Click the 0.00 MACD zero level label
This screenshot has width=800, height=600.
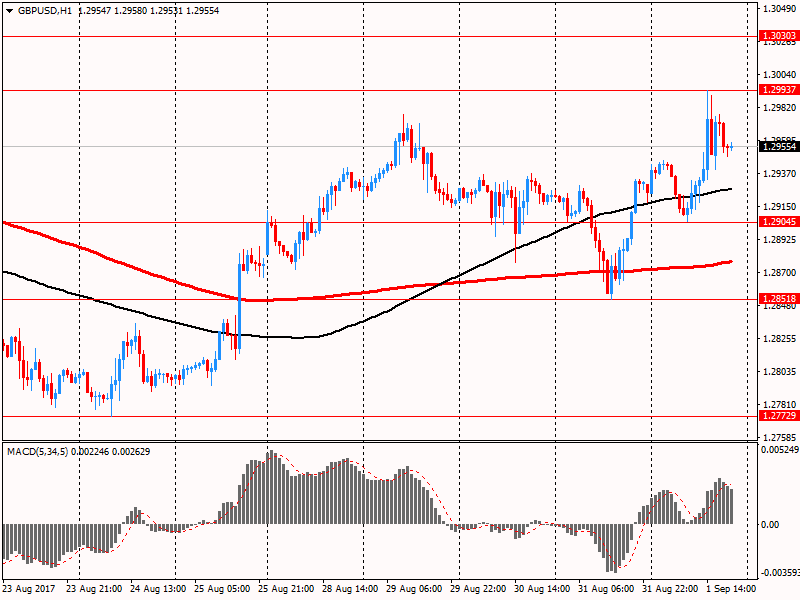[x=769, y=525]
